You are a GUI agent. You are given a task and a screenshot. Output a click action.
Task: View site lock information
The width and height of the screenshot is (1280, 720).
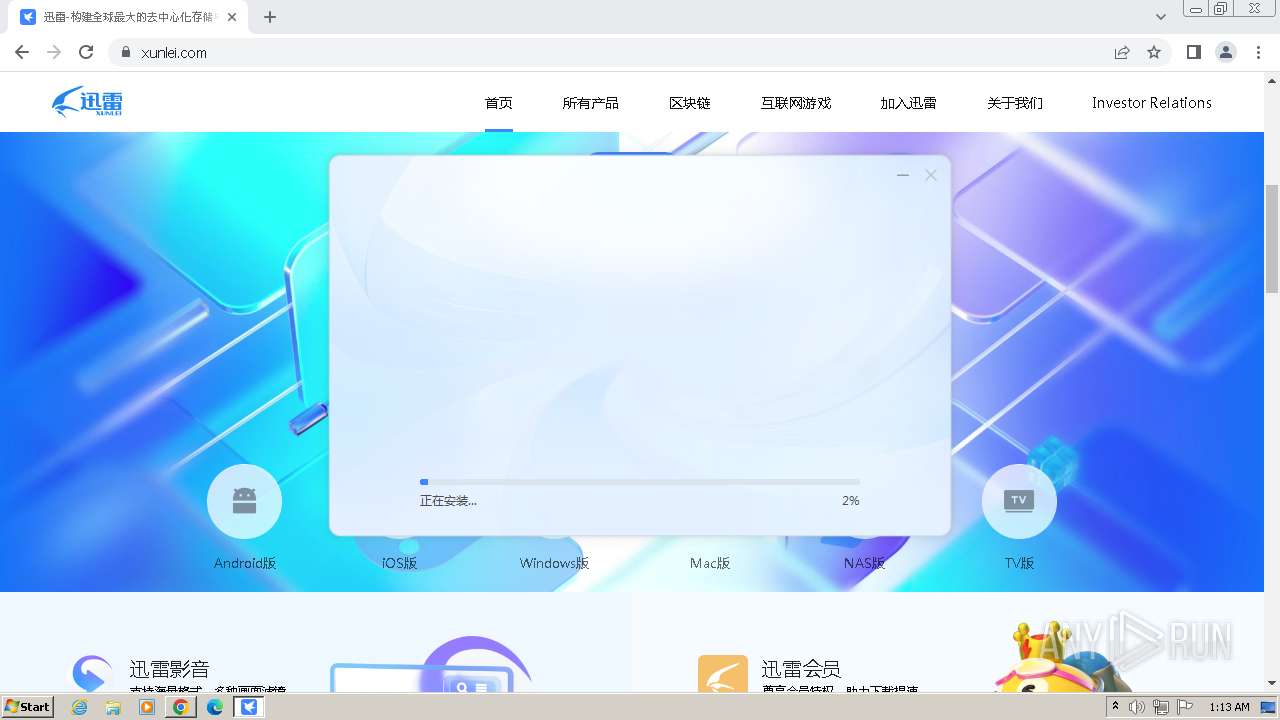(125, 53)
